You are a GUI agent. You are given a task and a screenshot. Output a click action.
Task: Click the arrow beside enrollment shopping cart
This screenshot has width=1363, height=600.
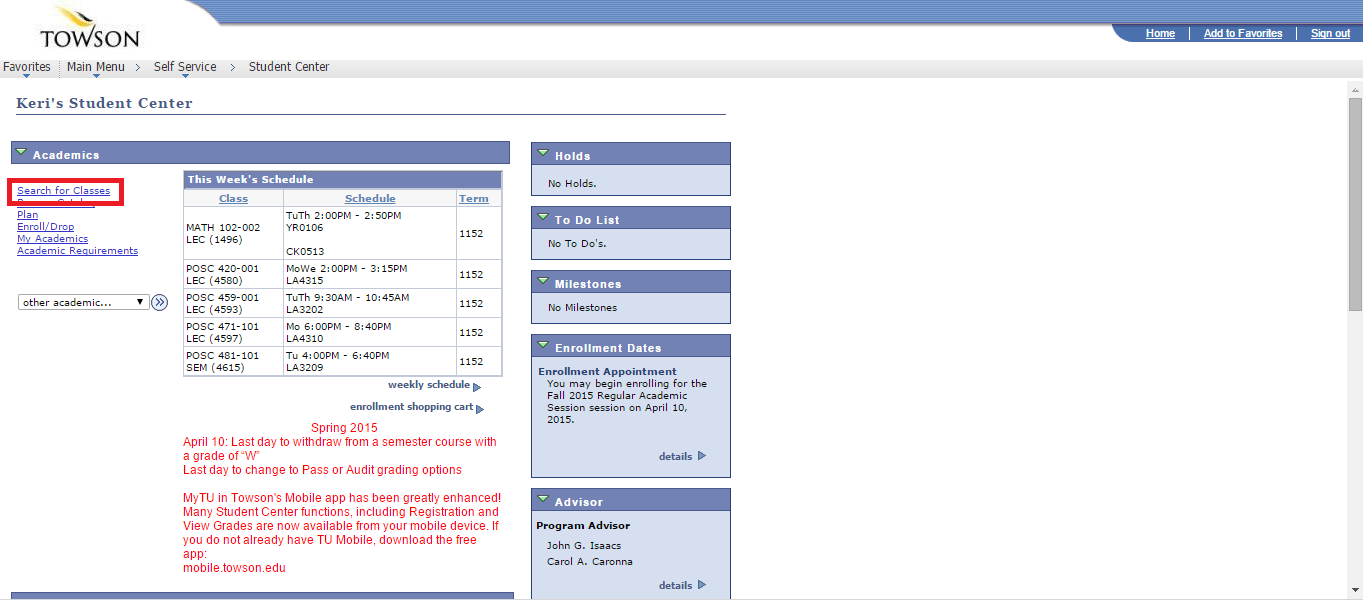(479, 408)
